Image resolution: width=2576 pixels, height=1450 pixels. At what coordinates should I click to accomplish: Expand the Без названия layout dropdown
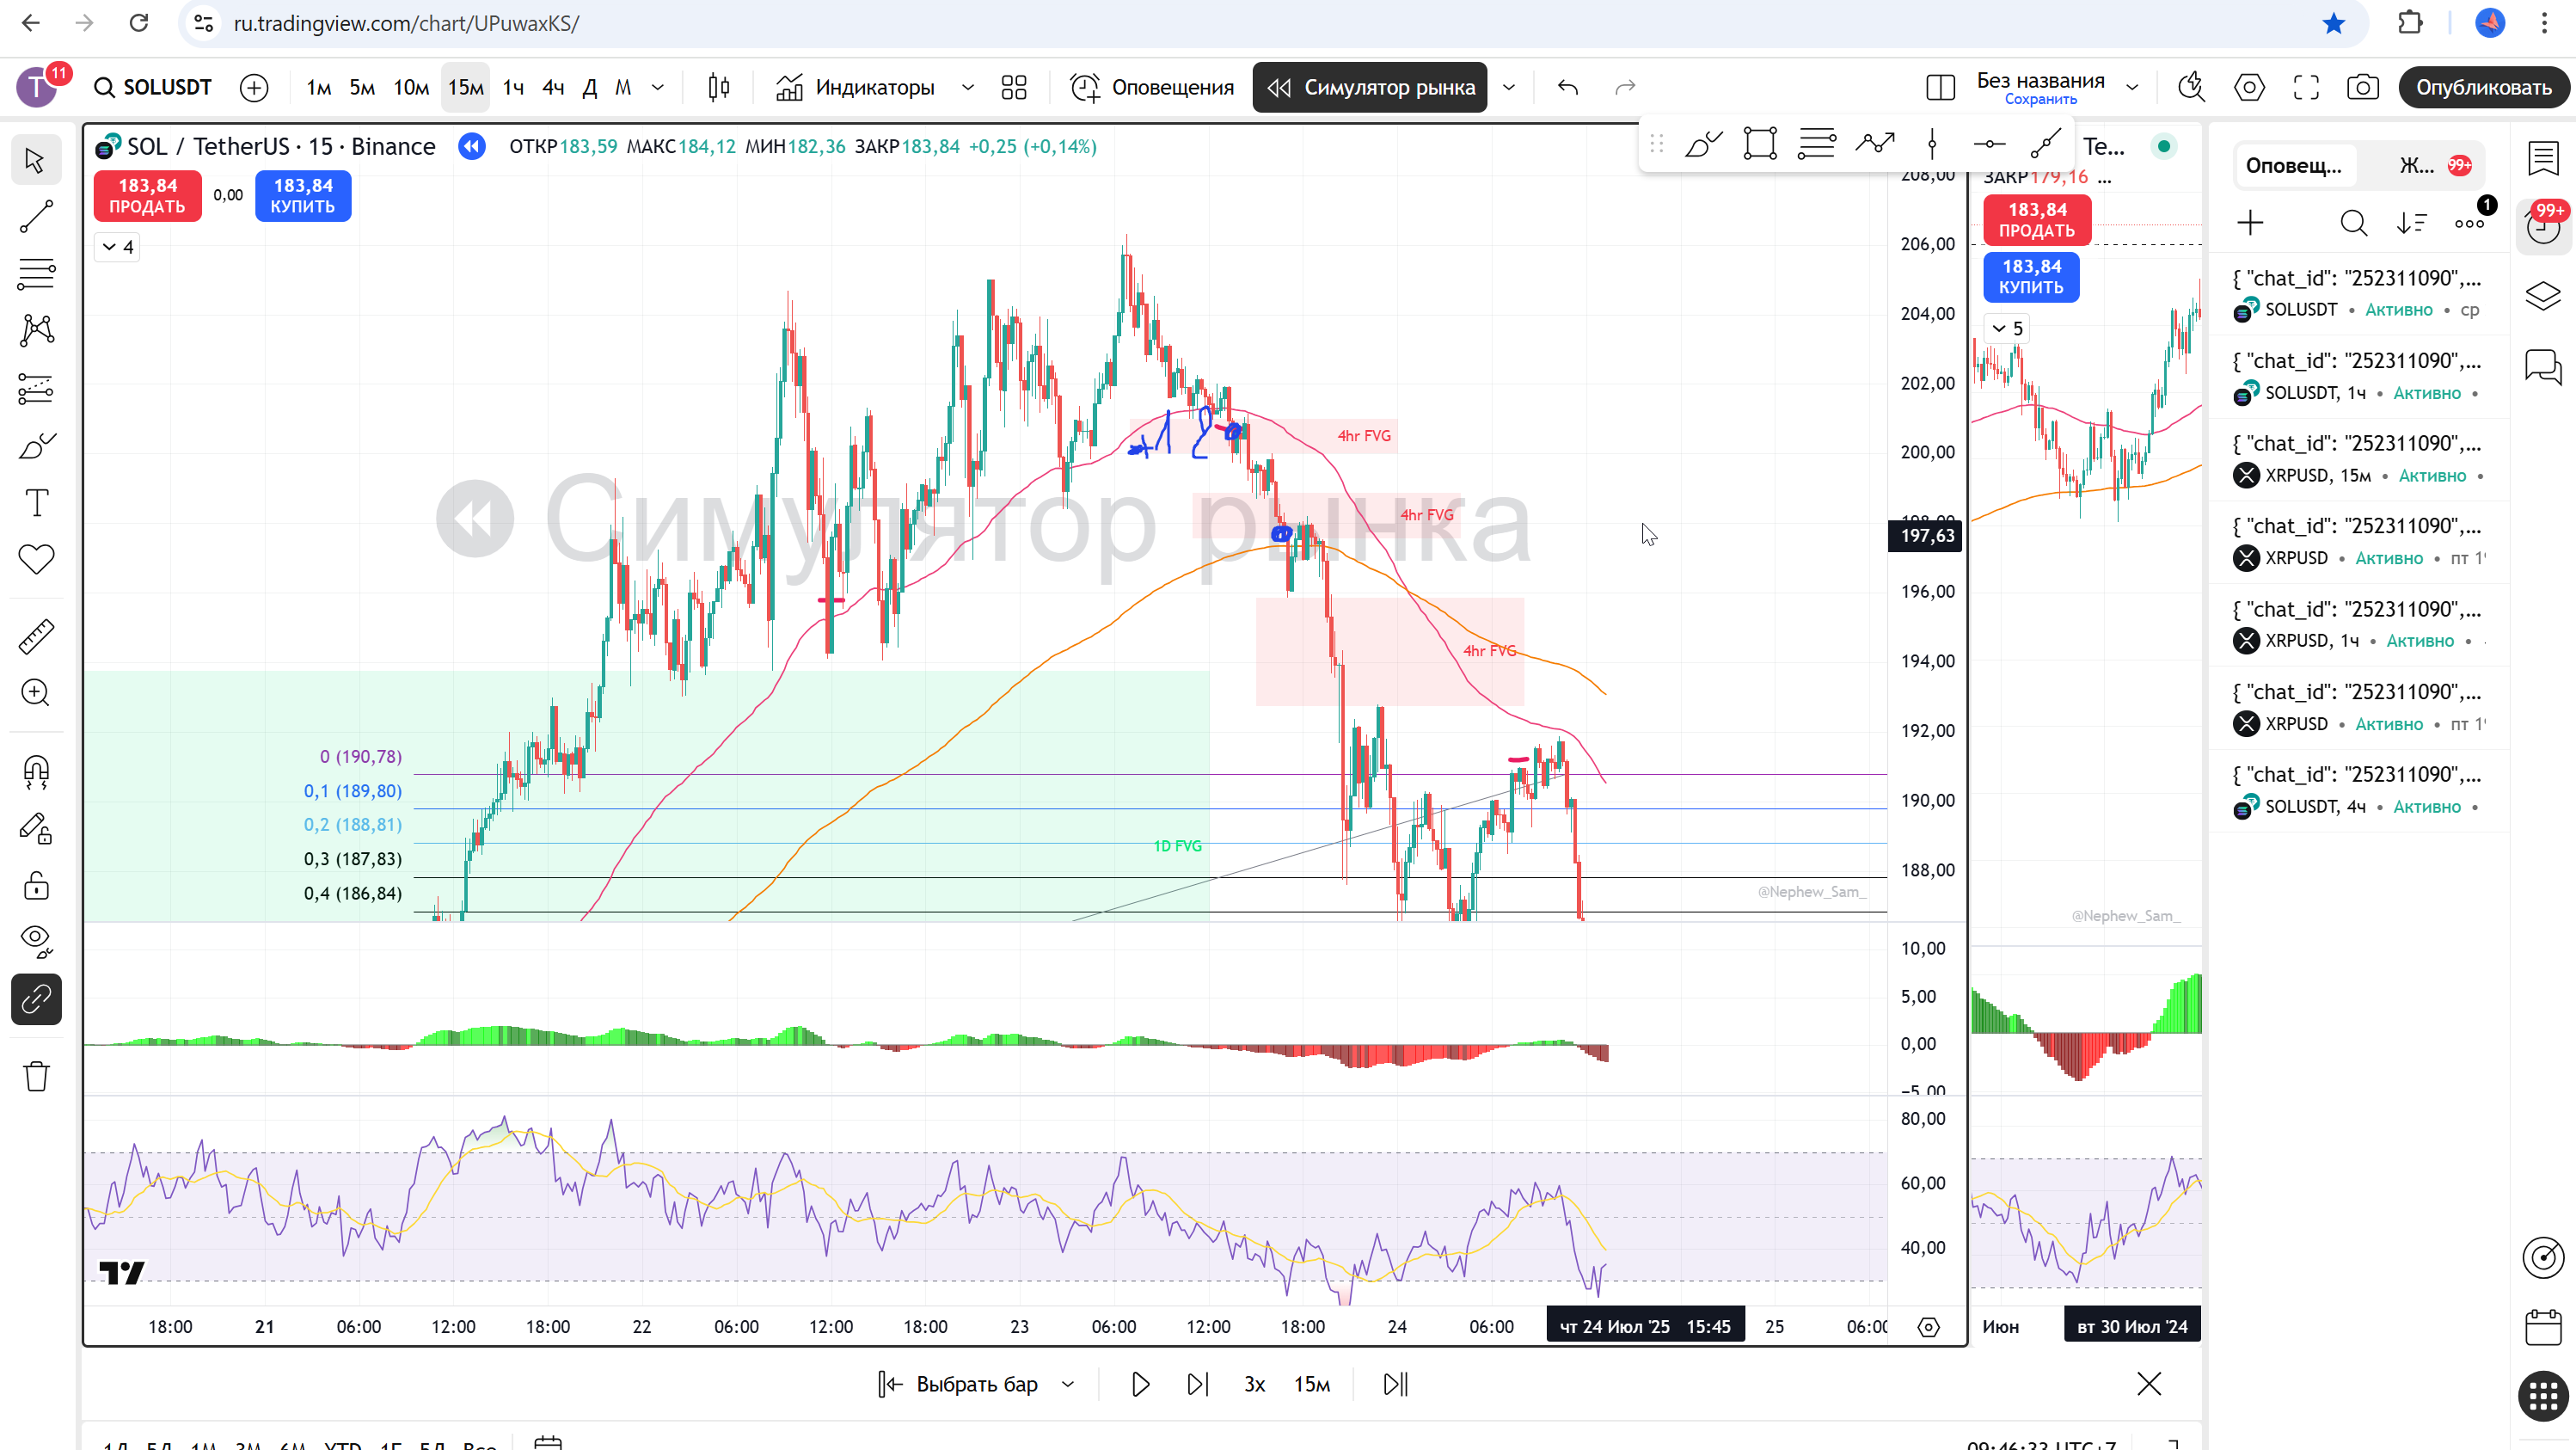tap(2132, 88)
